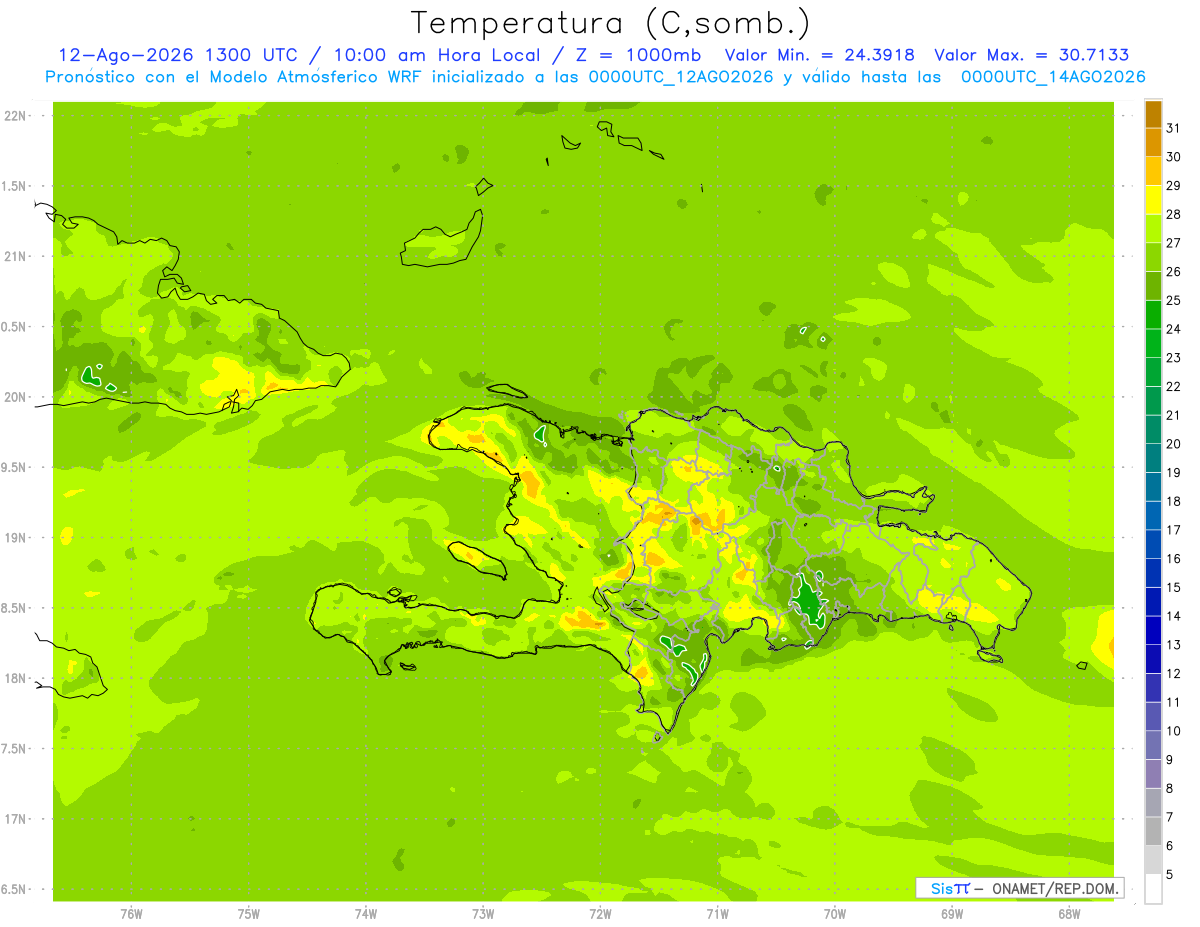This screenshot has width=1200, height=927.
Task: Click the '21N' latitude label
Action: 16,257
